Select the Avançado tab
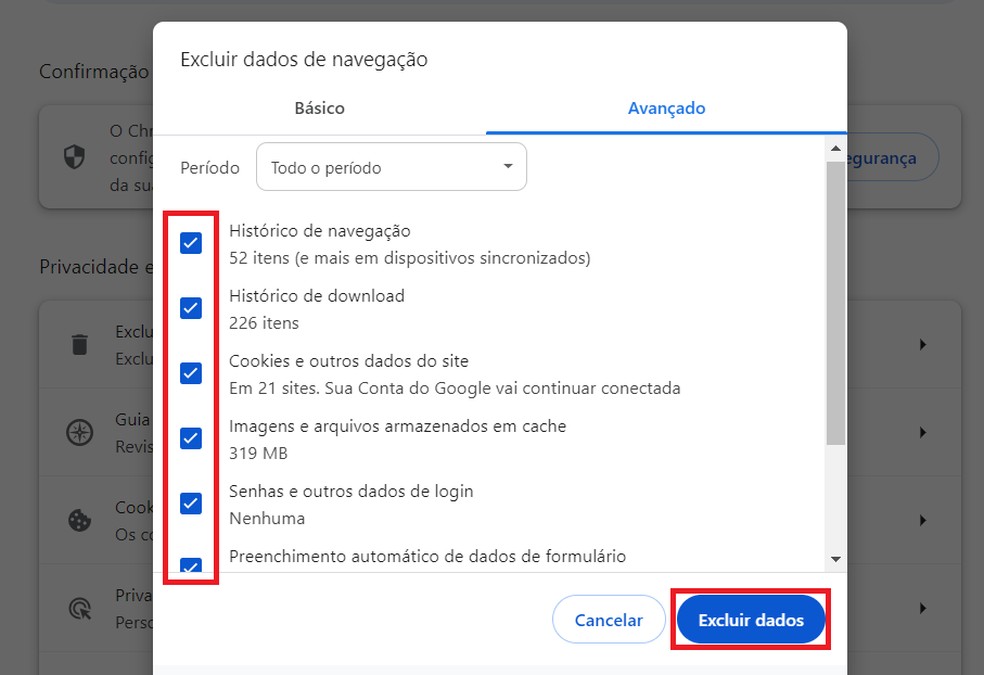 666,108
